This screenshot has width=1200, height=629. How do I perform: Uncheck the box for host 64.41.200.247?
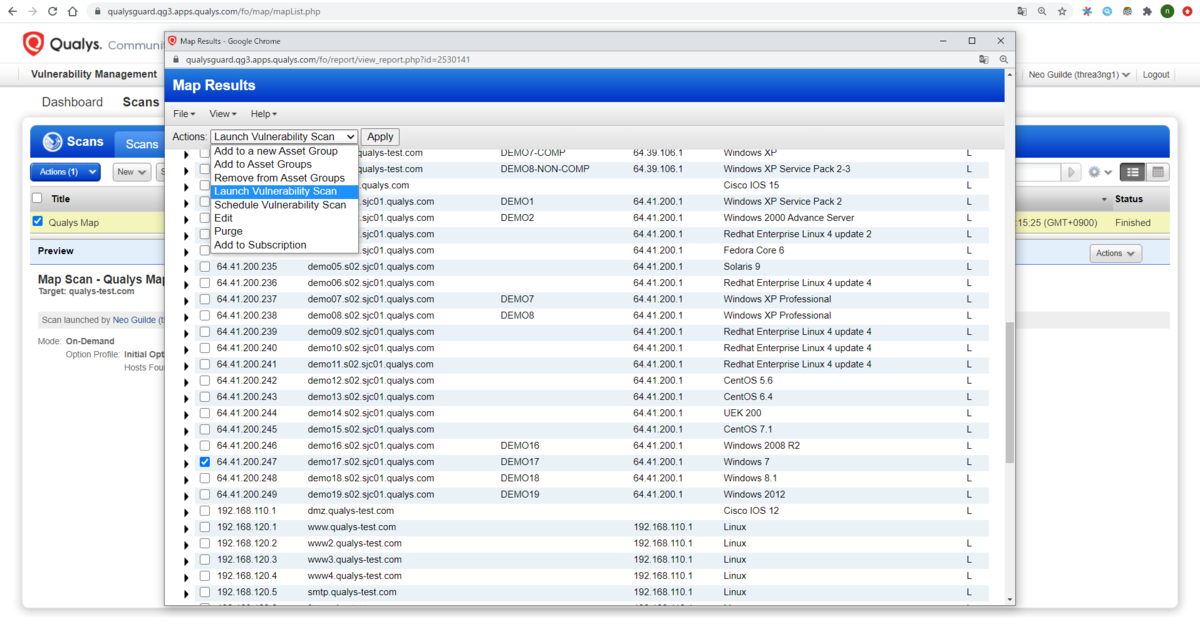(x=205, y=462)
